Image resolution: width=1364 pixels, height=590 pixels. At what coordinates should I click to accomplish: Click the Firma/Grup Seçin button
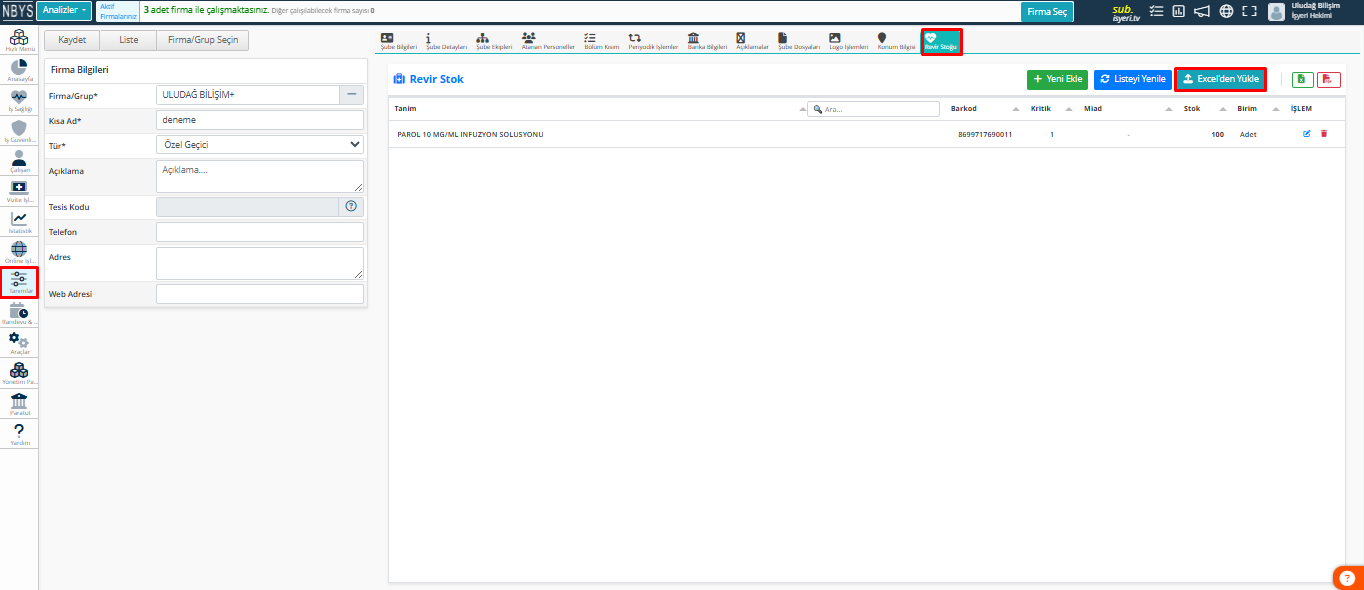pos(202,41)
